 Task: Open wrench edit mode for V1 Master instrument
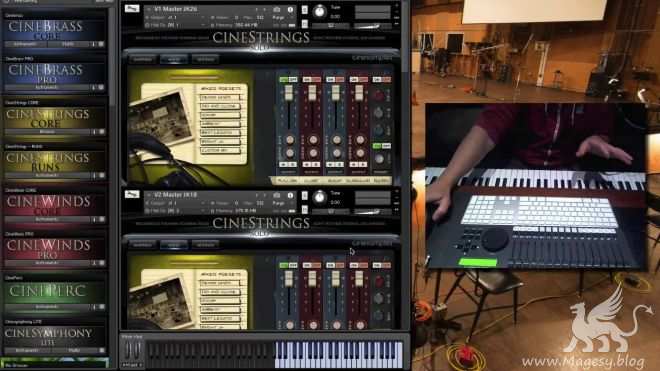pos(132,8)
